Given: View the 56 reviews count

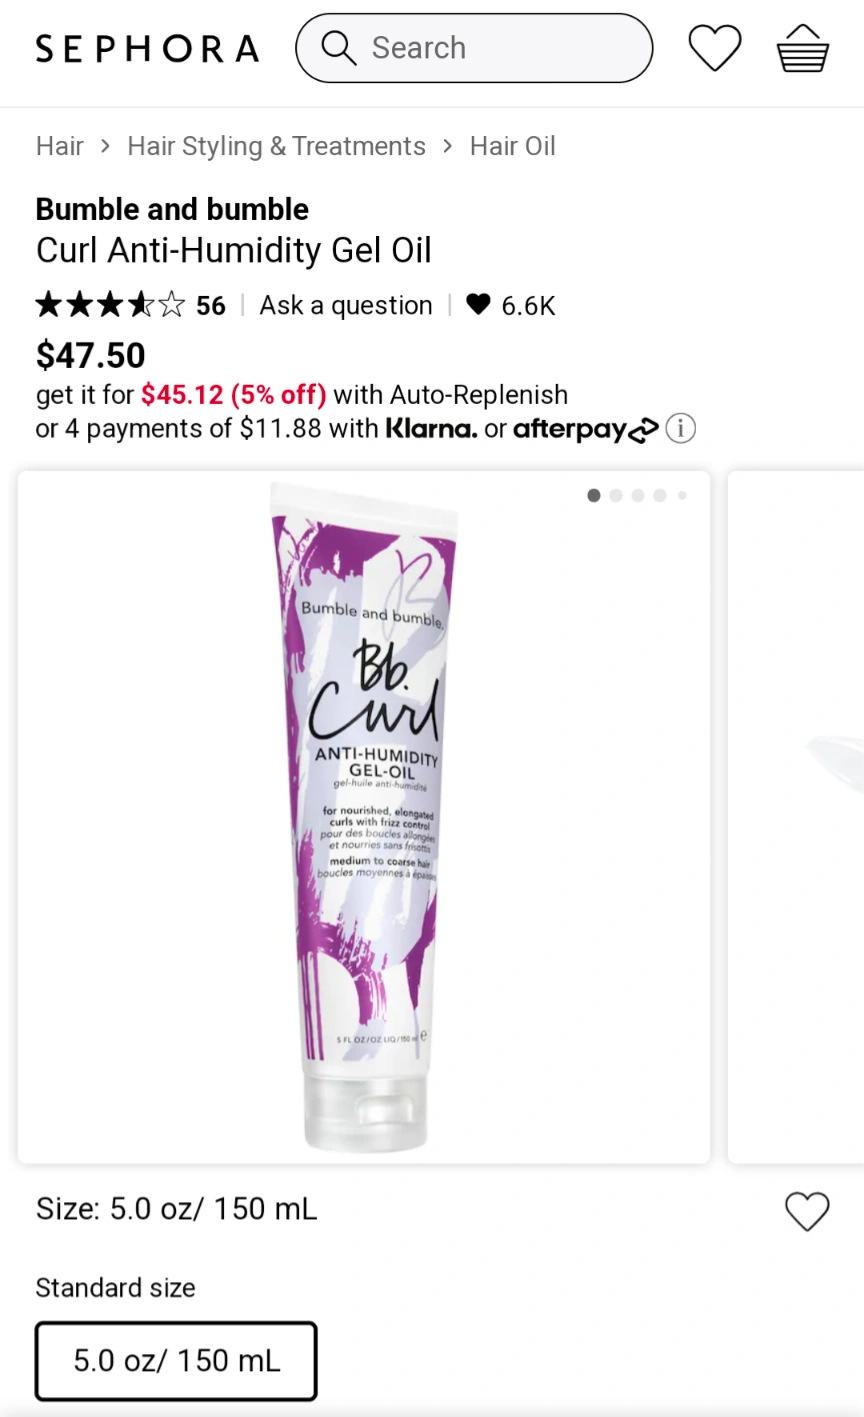Looking at the screenshot, I should (x=211, y=306).
